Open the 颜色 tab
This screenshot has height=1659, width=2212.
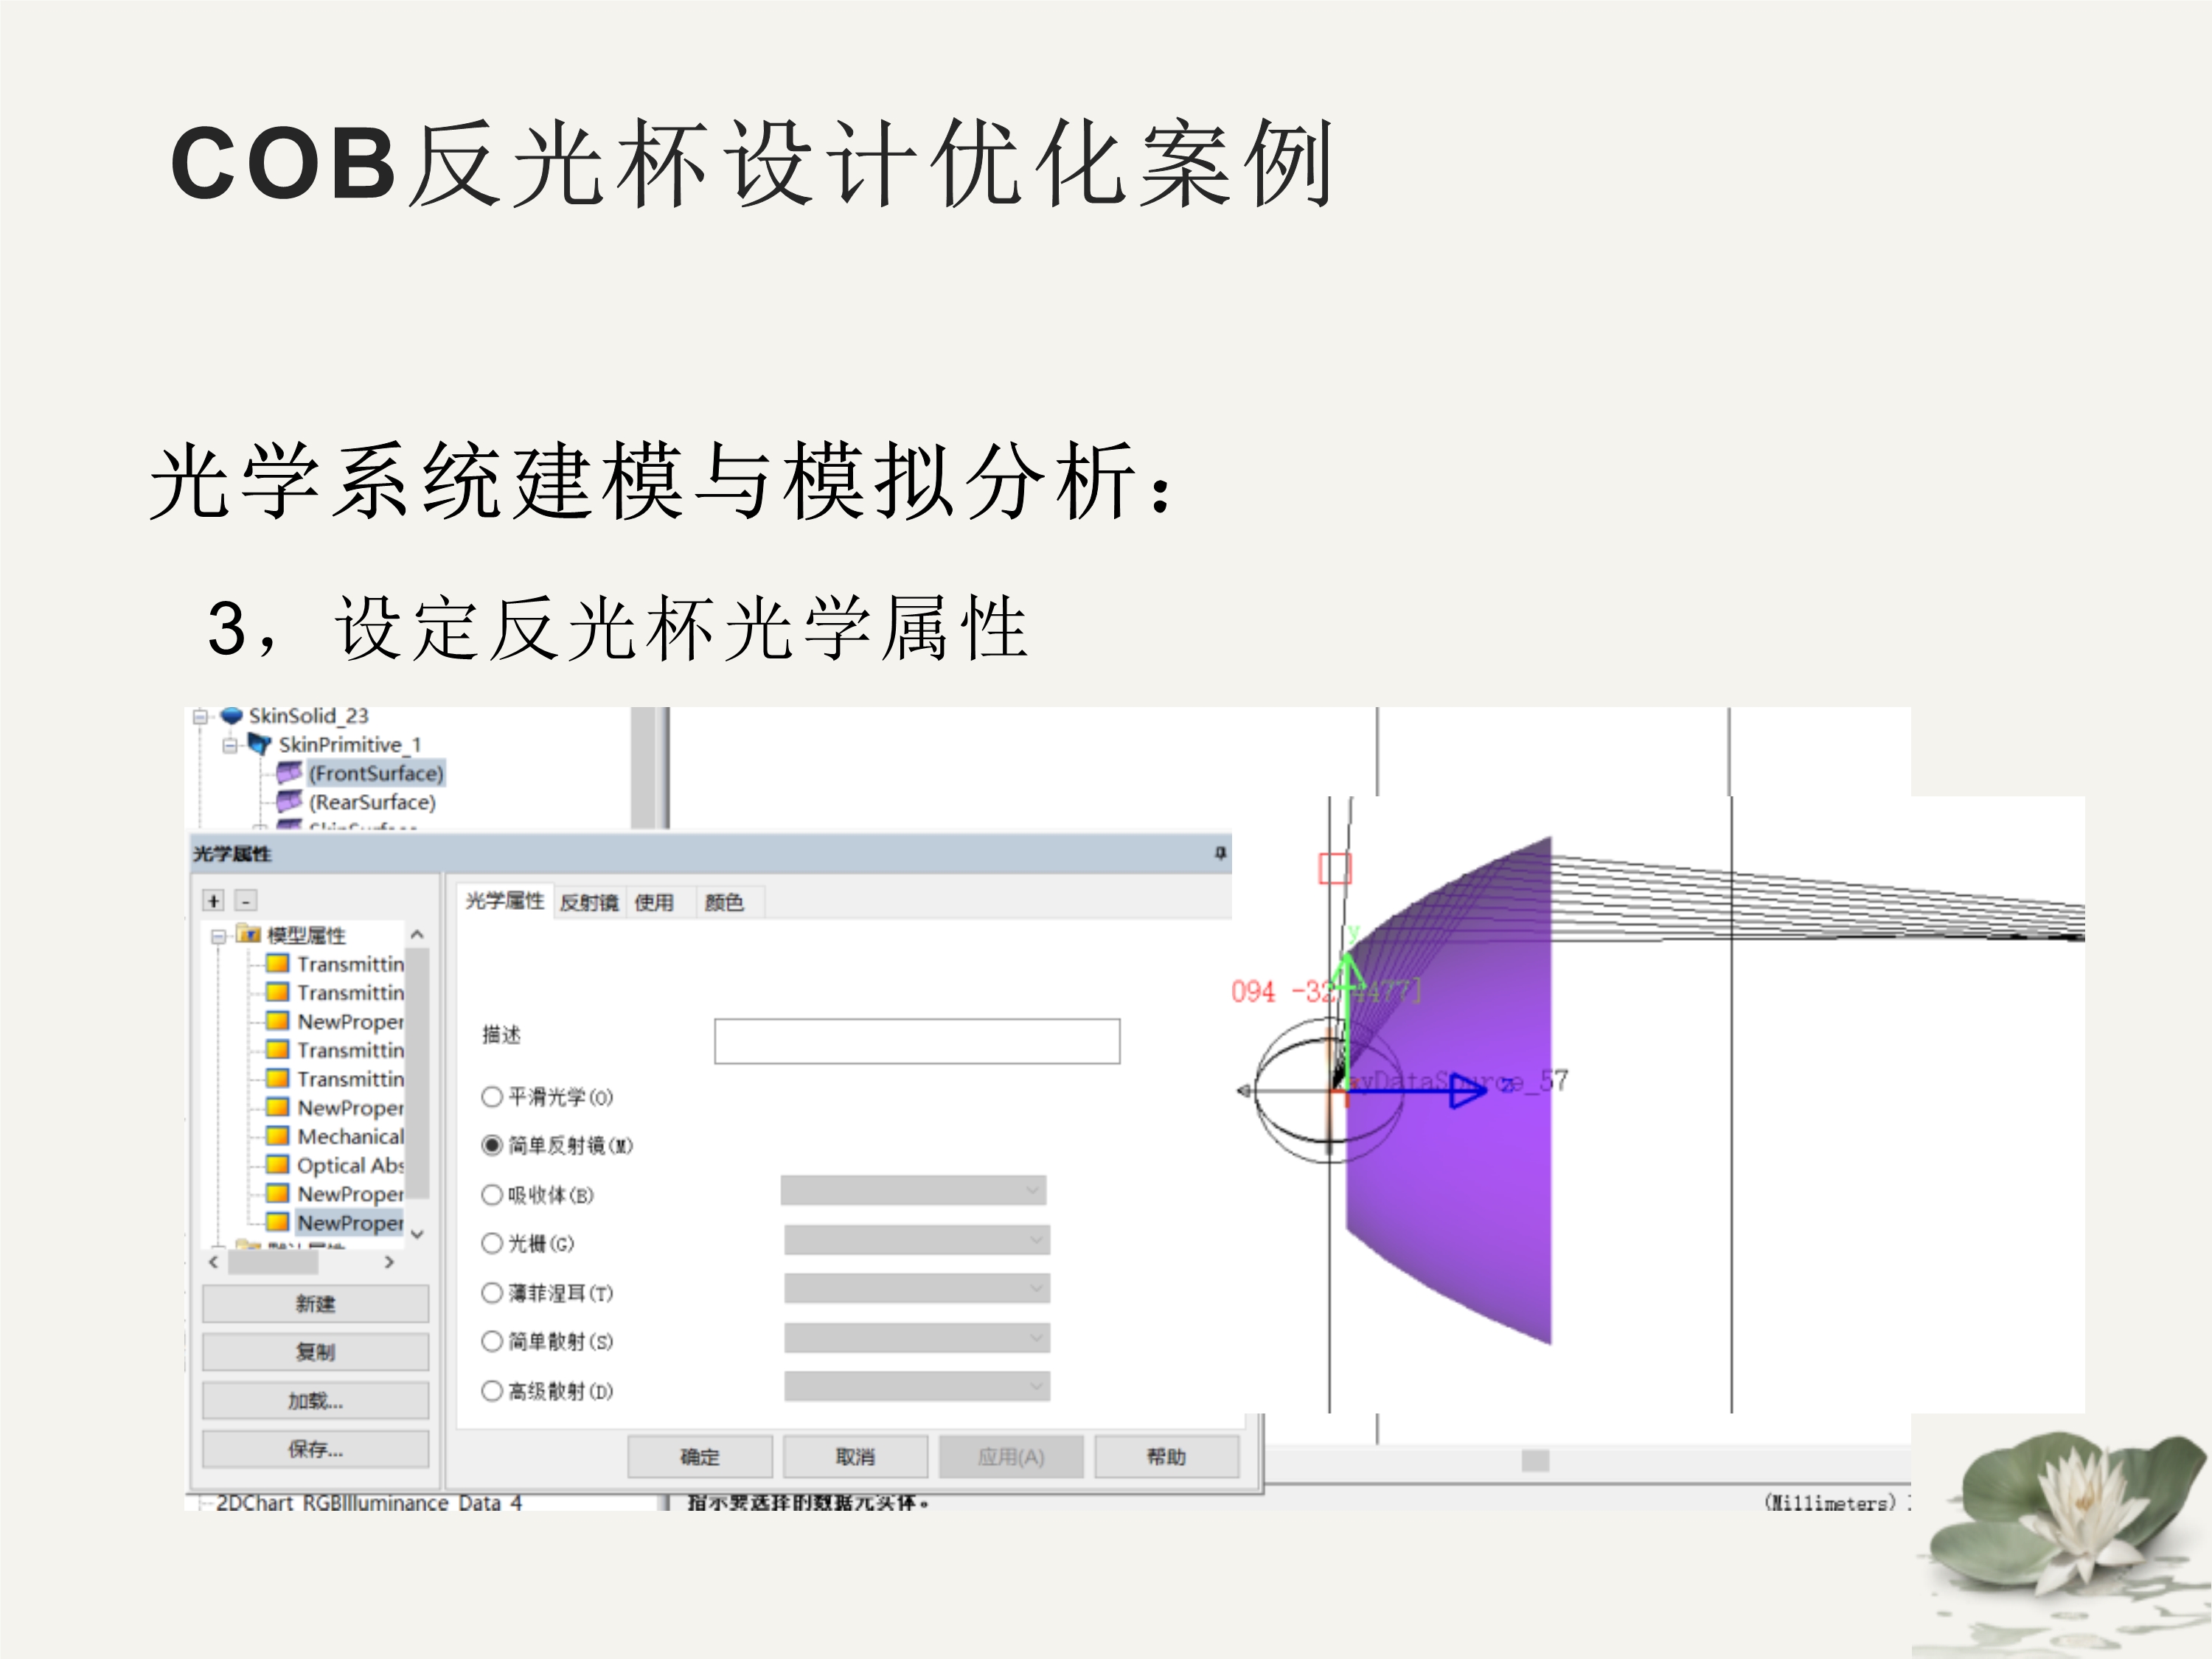pyautogui.click(x=723, y=903)
